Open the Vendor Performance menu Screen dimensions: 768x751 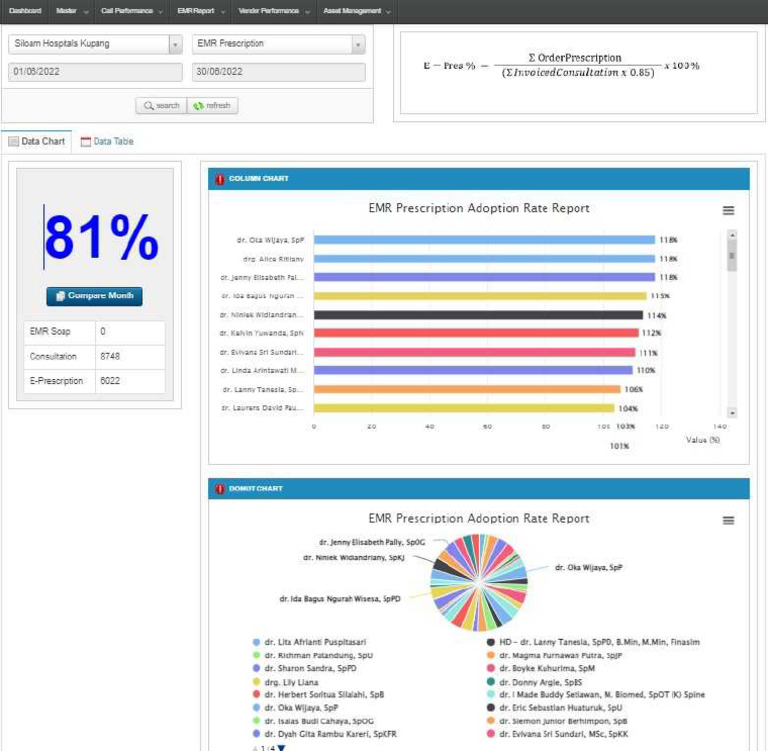[273, 11]
